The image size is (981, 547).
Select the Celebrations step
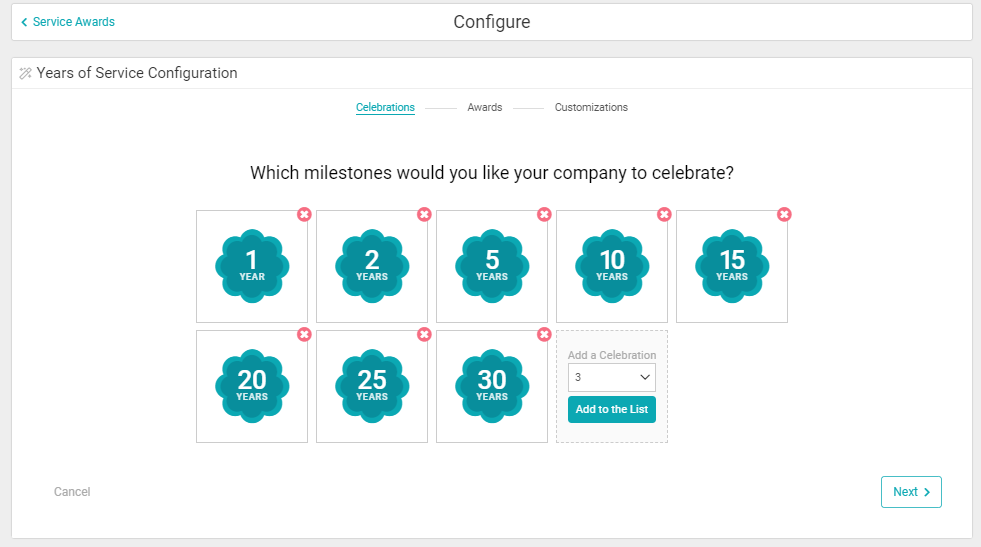point(385,107)
